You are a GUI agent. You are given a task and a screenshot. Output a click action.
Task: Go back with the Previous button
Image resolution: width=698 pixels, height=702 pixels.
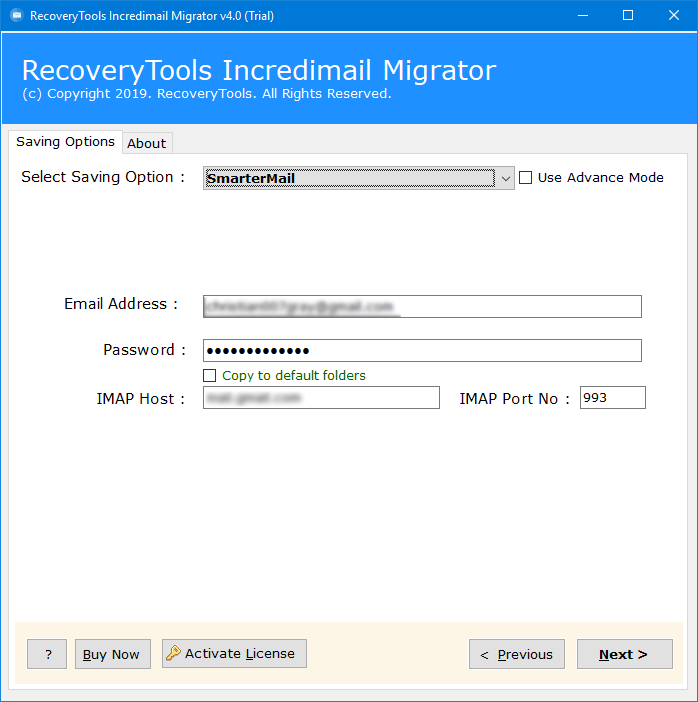[517, 654]
